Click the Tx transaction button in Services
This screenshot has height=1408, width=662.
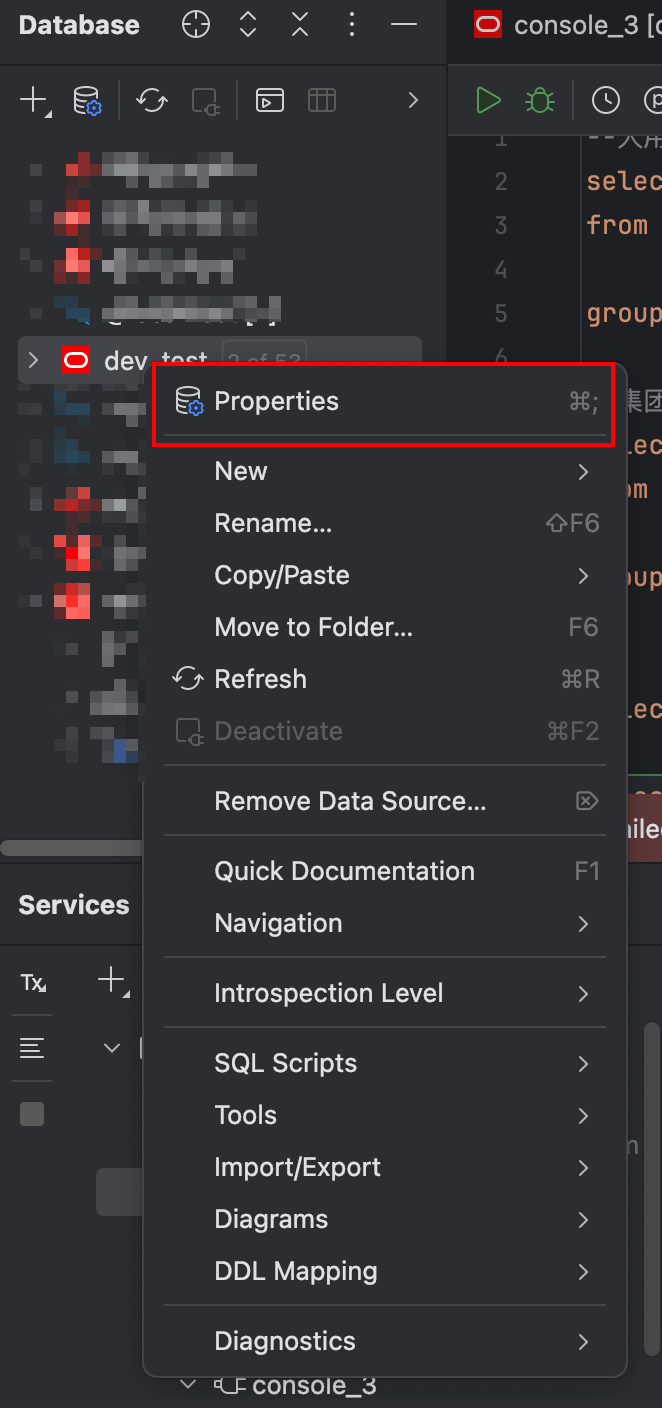[x=33, y=982]
